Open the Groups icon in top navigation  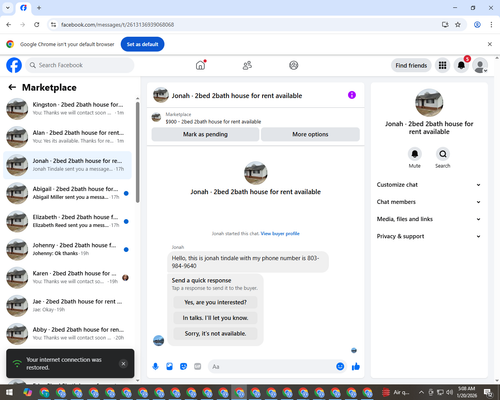293,65
